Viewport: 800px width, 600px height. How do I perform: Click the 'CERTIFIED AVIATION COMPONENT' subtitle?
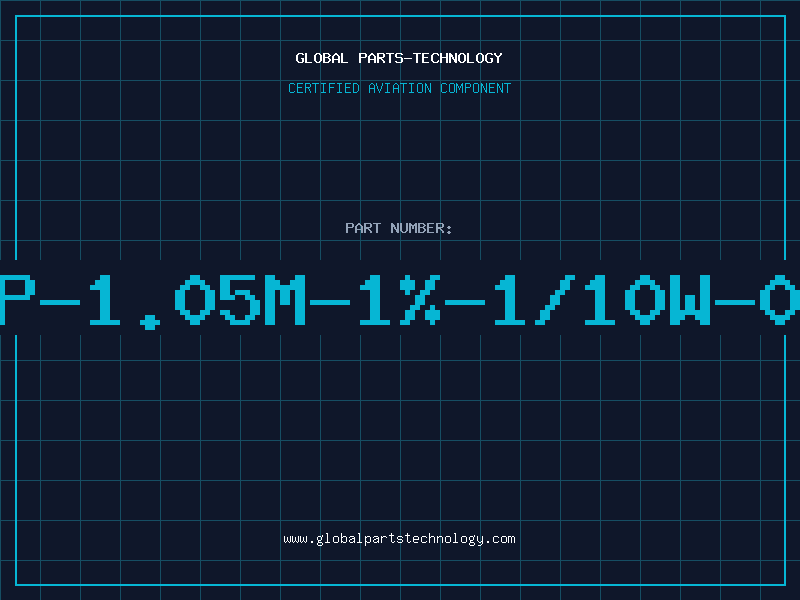399,88
